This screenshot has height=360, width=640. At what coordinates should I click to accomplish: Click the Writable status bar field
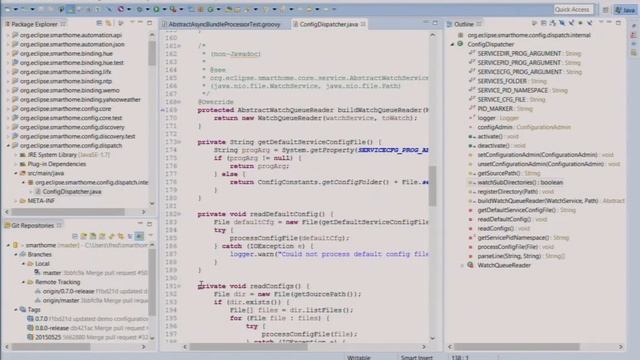(359, 357)
